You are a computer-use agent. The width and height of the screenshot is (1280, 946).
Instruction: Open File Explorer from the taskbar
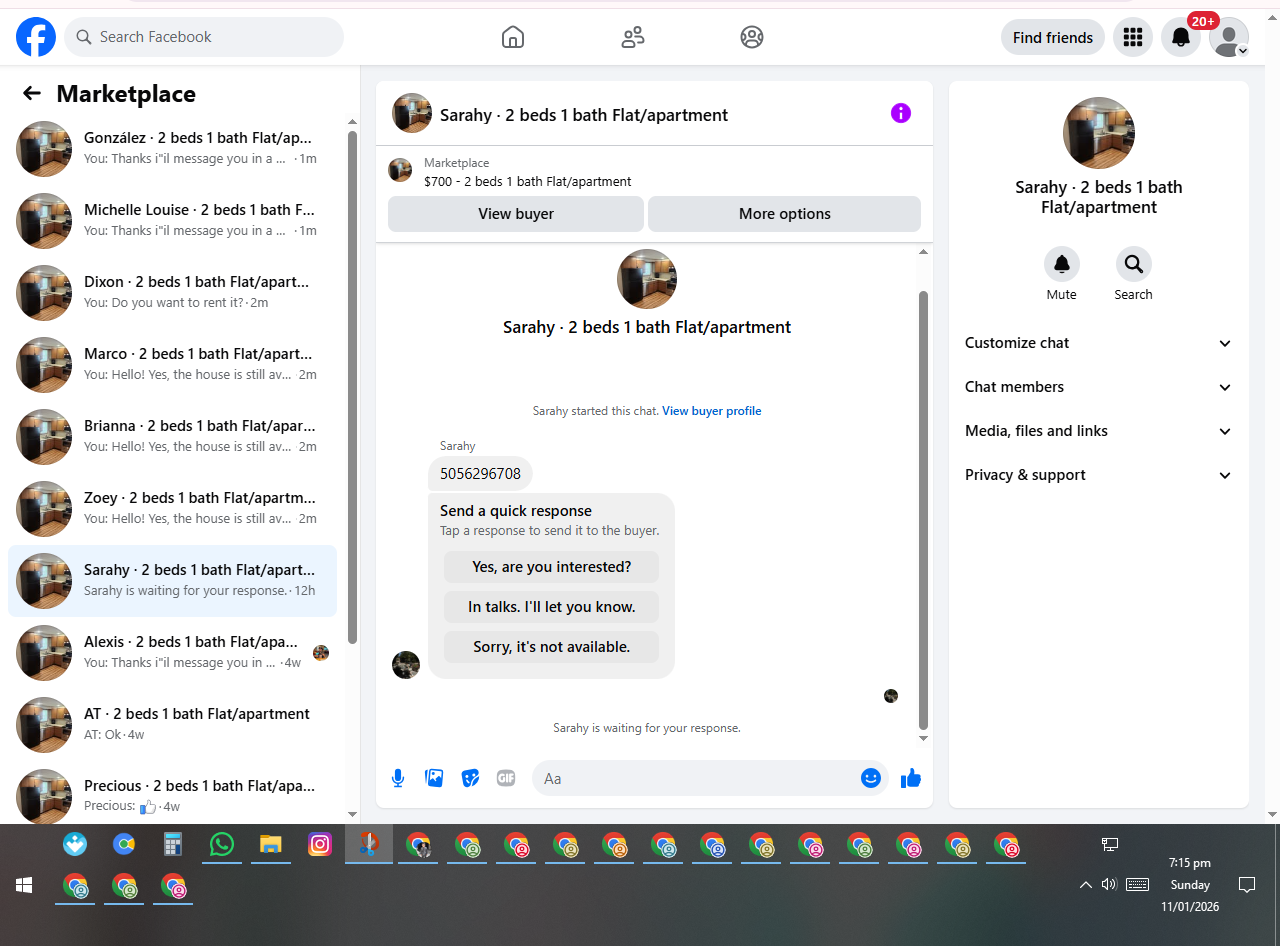tap(271, 845)
